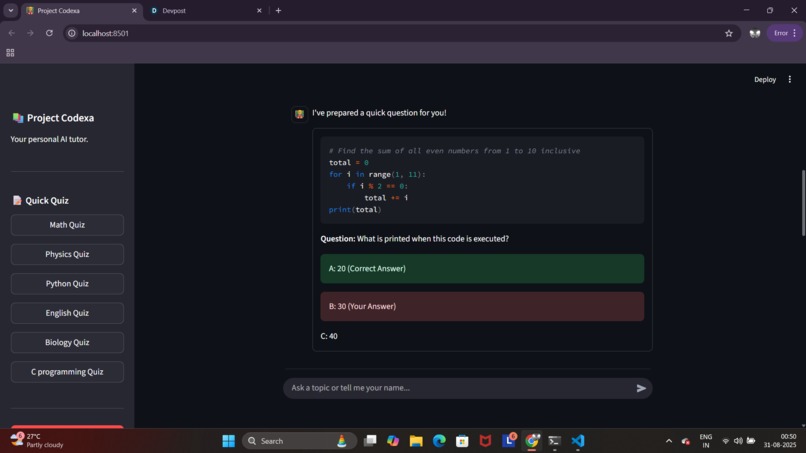This screenshot has width=806, height=453.
Task: Open ENG IN language switcher
Action: (x=706, y=441)
